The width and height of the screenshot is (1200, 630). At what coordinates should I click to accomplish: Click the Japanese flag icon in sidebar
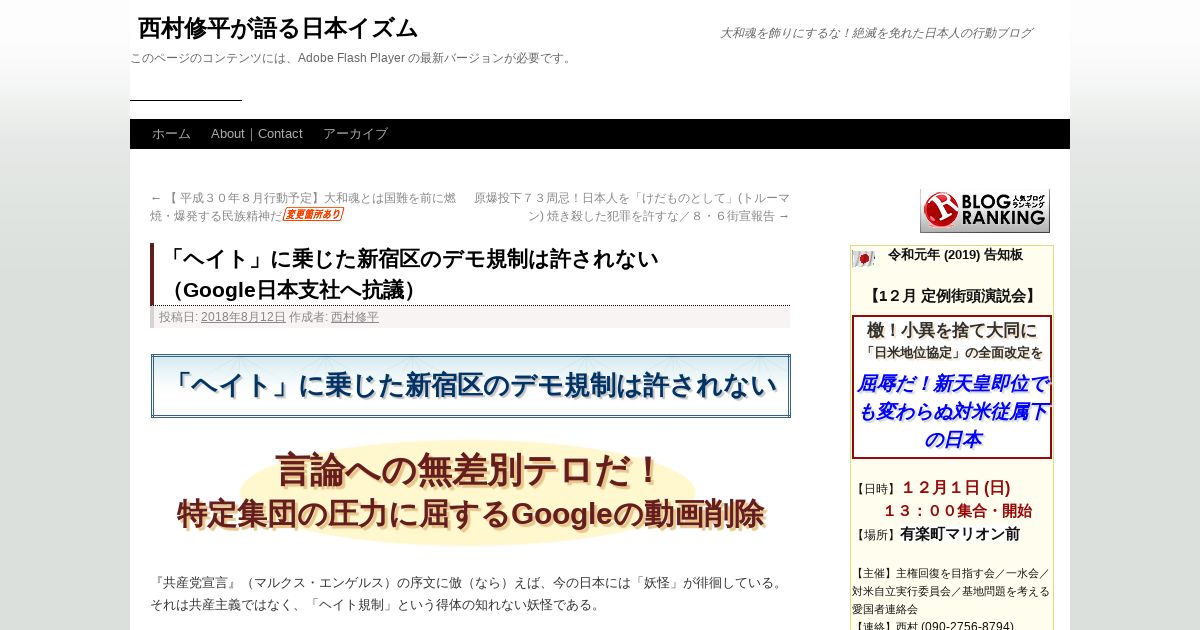coord(863,258)
